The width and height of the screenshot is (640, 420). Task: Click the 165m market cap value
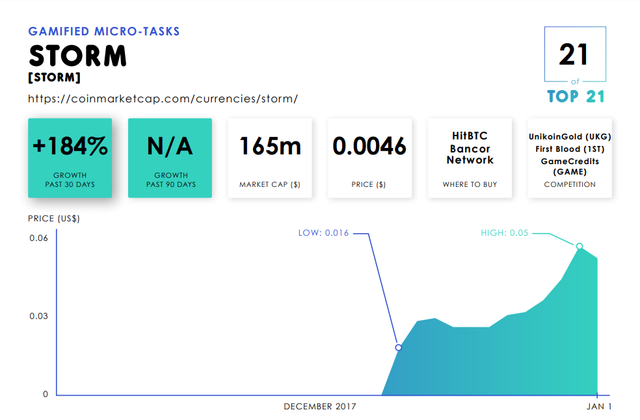point(270,146)
